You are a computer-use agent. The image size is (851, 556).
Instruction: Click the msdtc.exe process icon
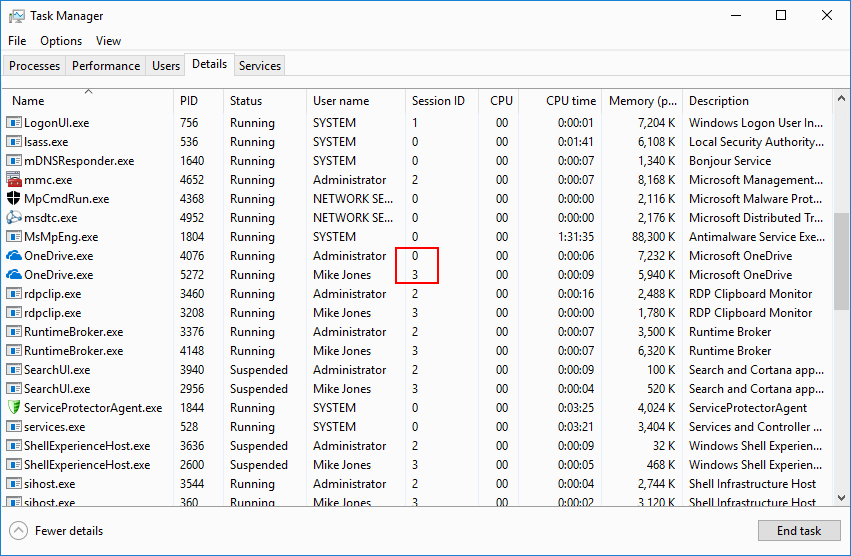(x=14, y=218)
